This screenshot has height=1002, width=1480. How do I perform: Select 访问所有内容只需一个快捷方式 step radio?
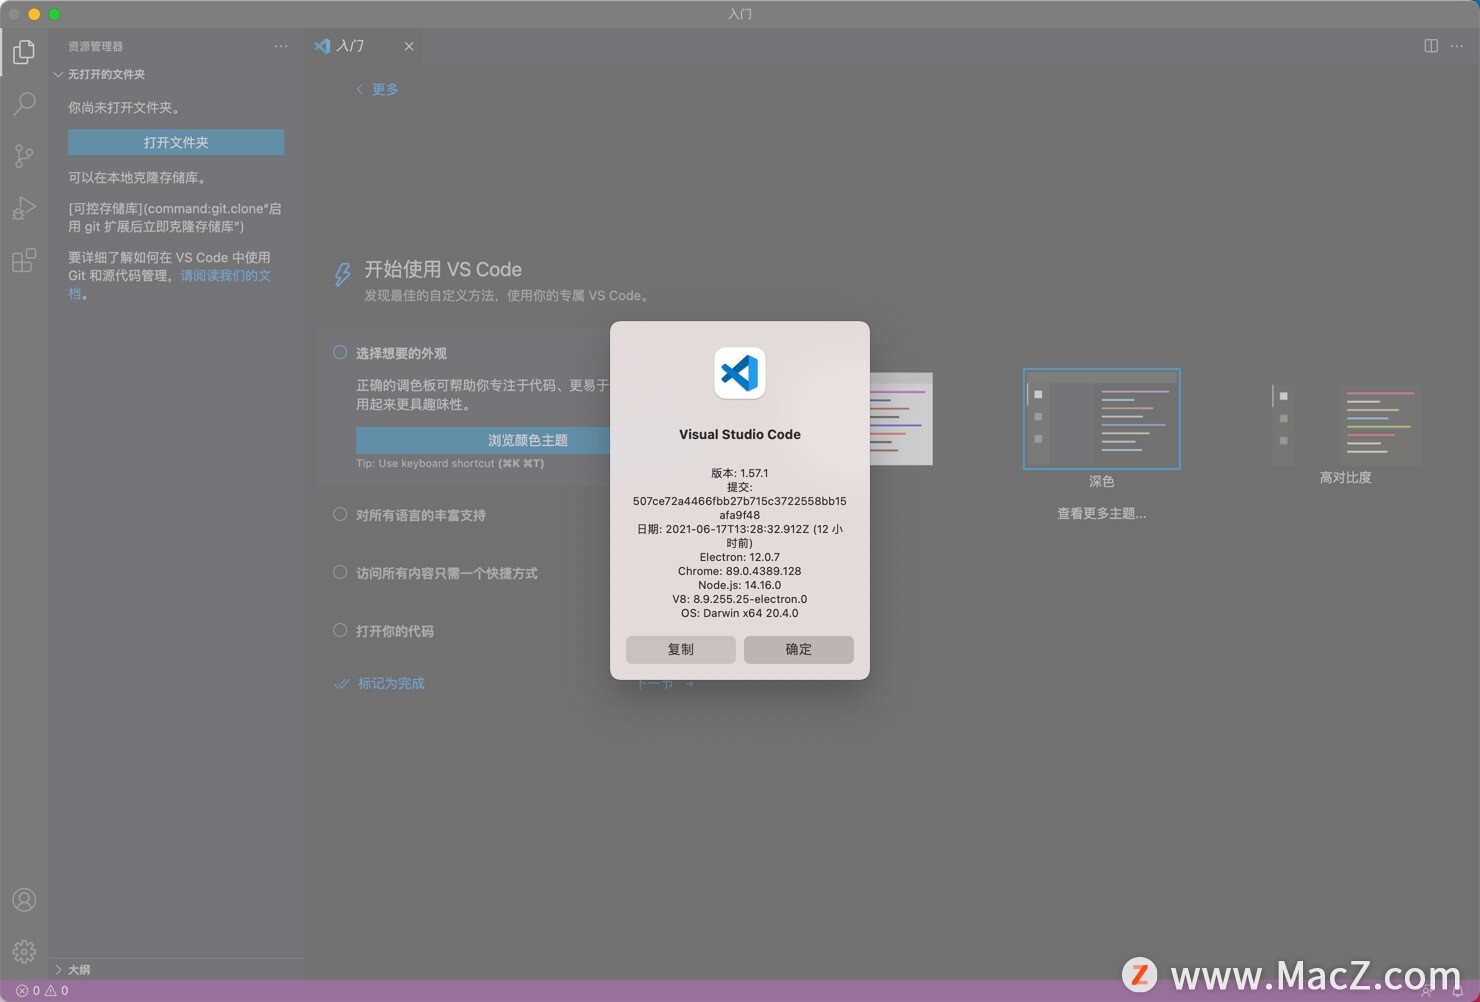pyautogui.click(x=340, y=572)
